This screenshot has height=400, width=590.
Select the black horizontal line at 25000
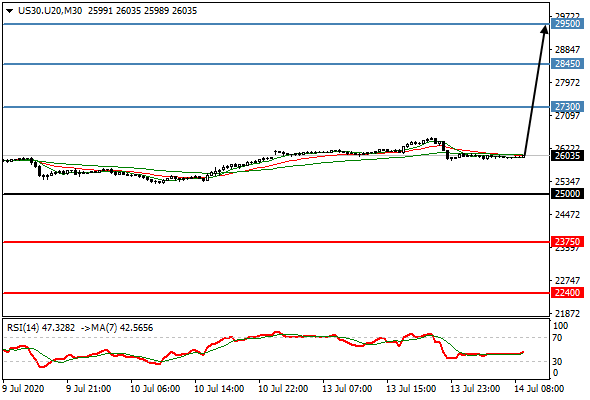tap(276, 194)
